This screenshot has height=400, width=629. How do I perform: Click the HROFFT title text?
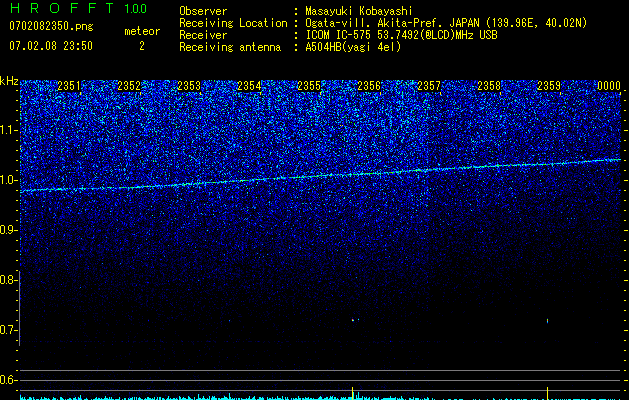pyautogui.click(x=62, y=8)
